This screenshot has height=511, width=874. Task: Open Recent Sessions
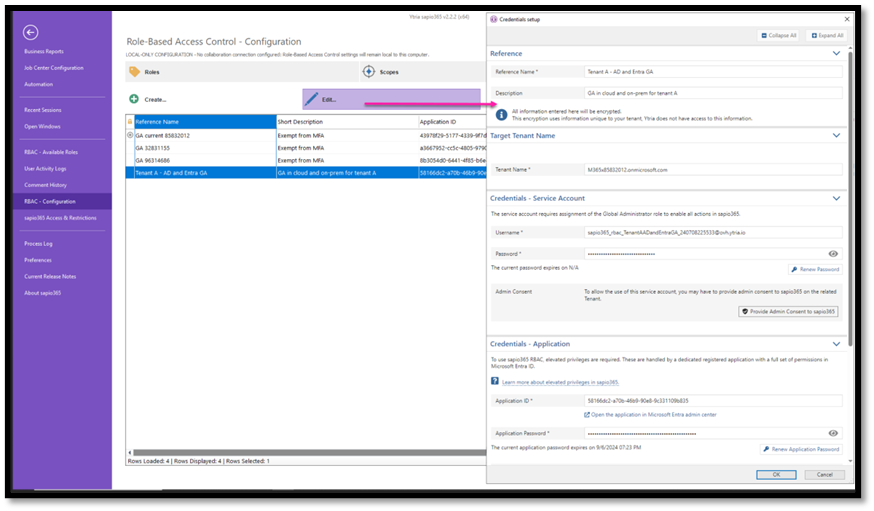coord(43,110)
